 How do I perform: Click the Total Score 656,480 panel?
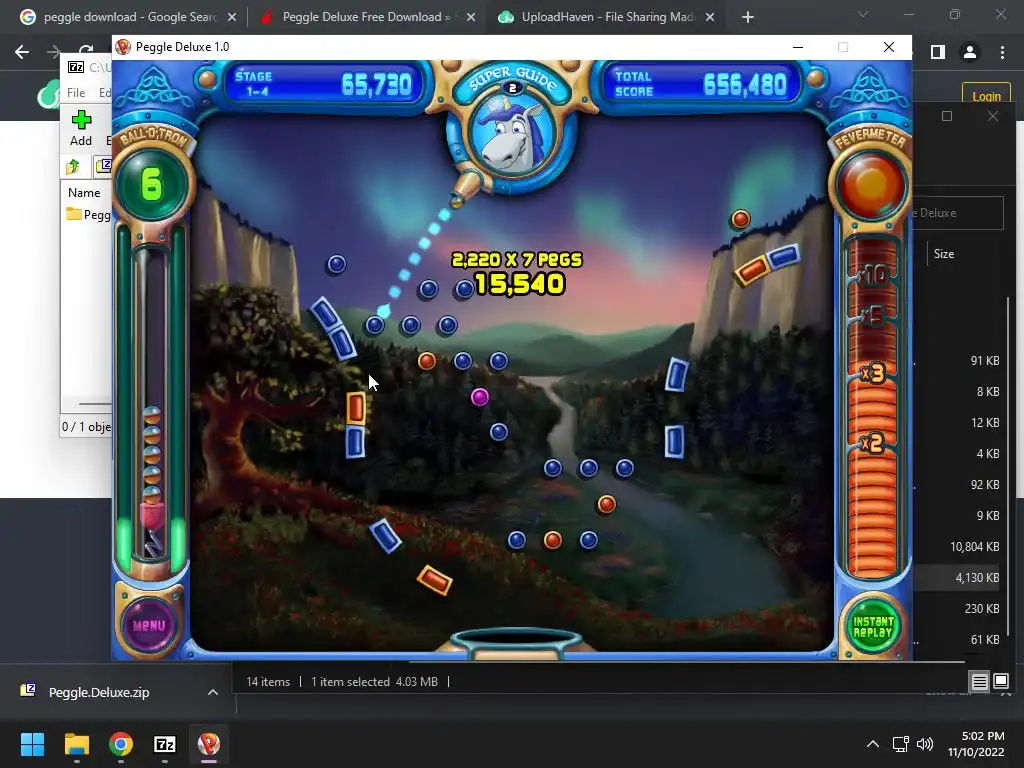(700, 84)
